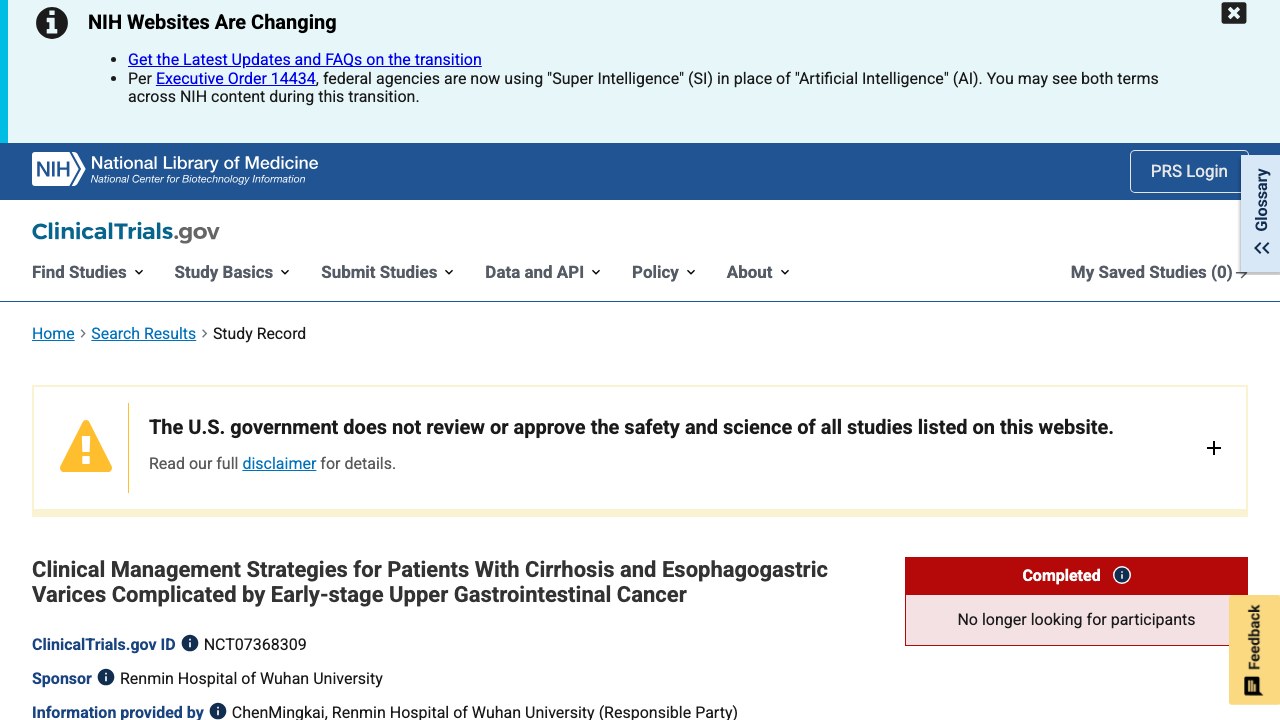Image resolution: width=1280 pixels, height=720 pixels.
Task: Click the info icon beside Information provided by
Action: click(217, 712)
